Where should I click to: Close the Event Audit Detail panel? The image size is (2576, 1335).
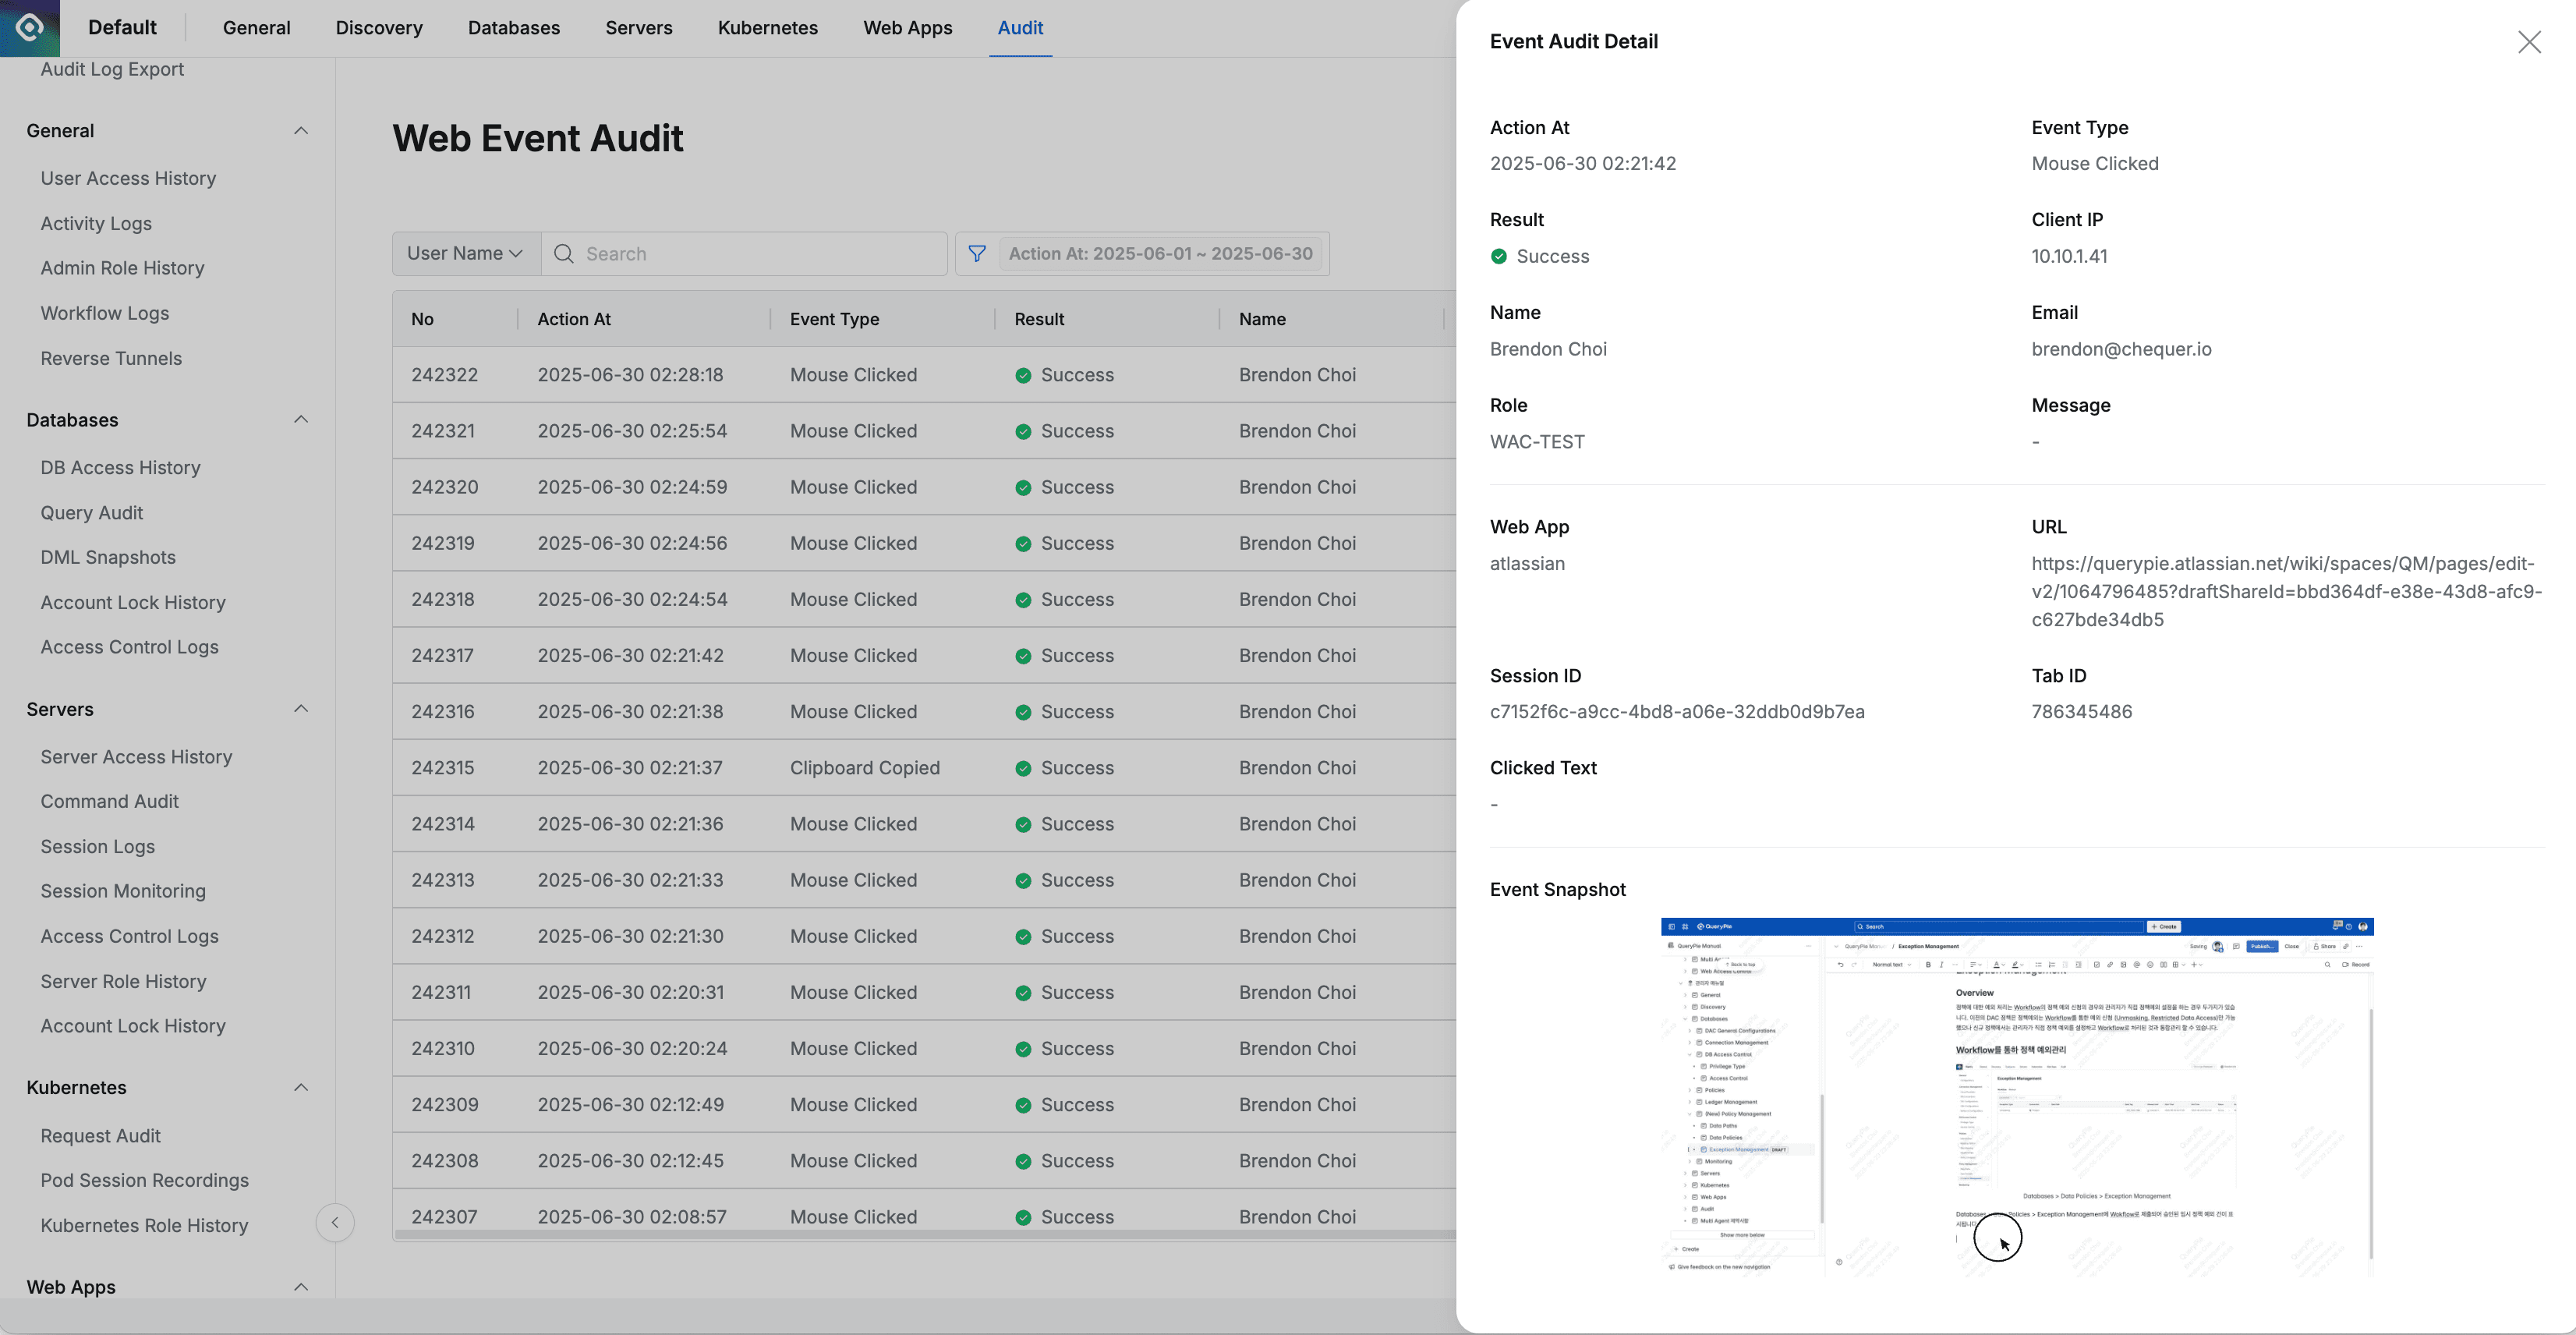pos(2530,42)
